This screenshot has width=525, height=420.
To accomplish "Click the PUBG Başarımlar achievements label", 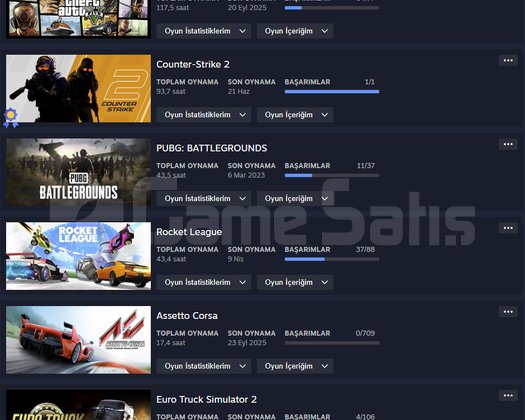I will [x=307, y=166].
